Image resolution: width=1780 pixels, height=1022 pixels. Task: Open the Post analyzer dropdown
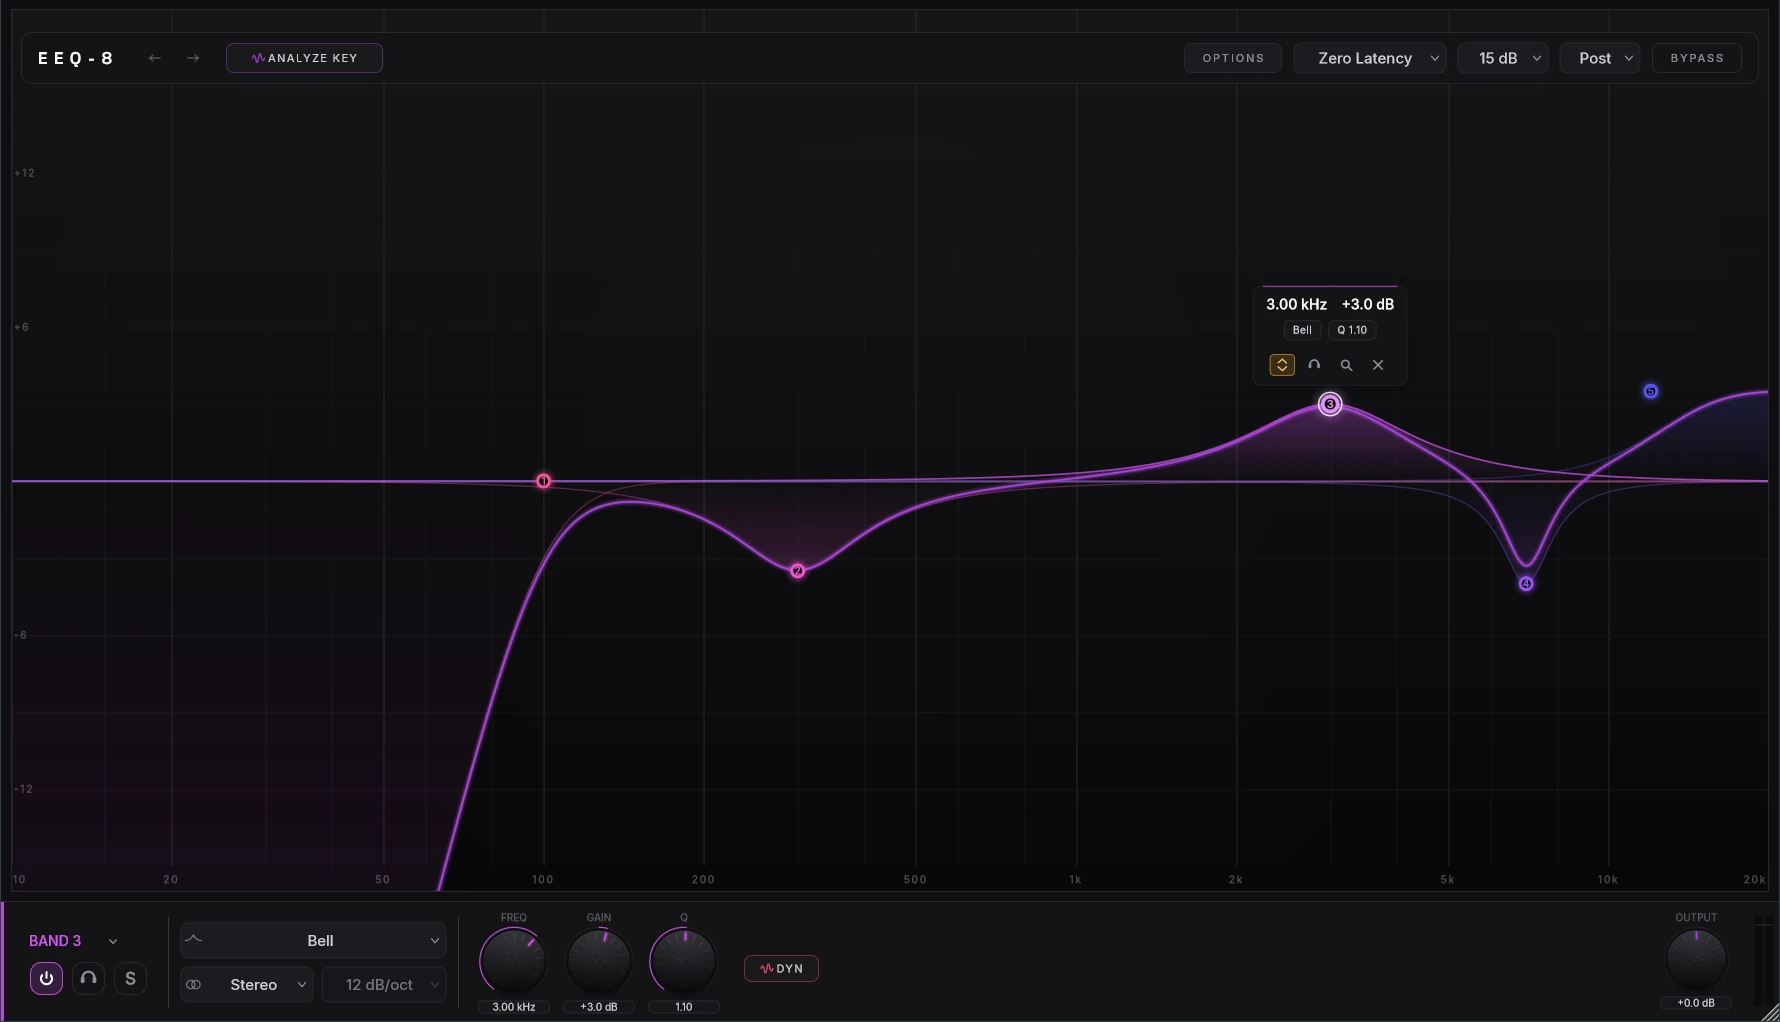(1600, 58)
